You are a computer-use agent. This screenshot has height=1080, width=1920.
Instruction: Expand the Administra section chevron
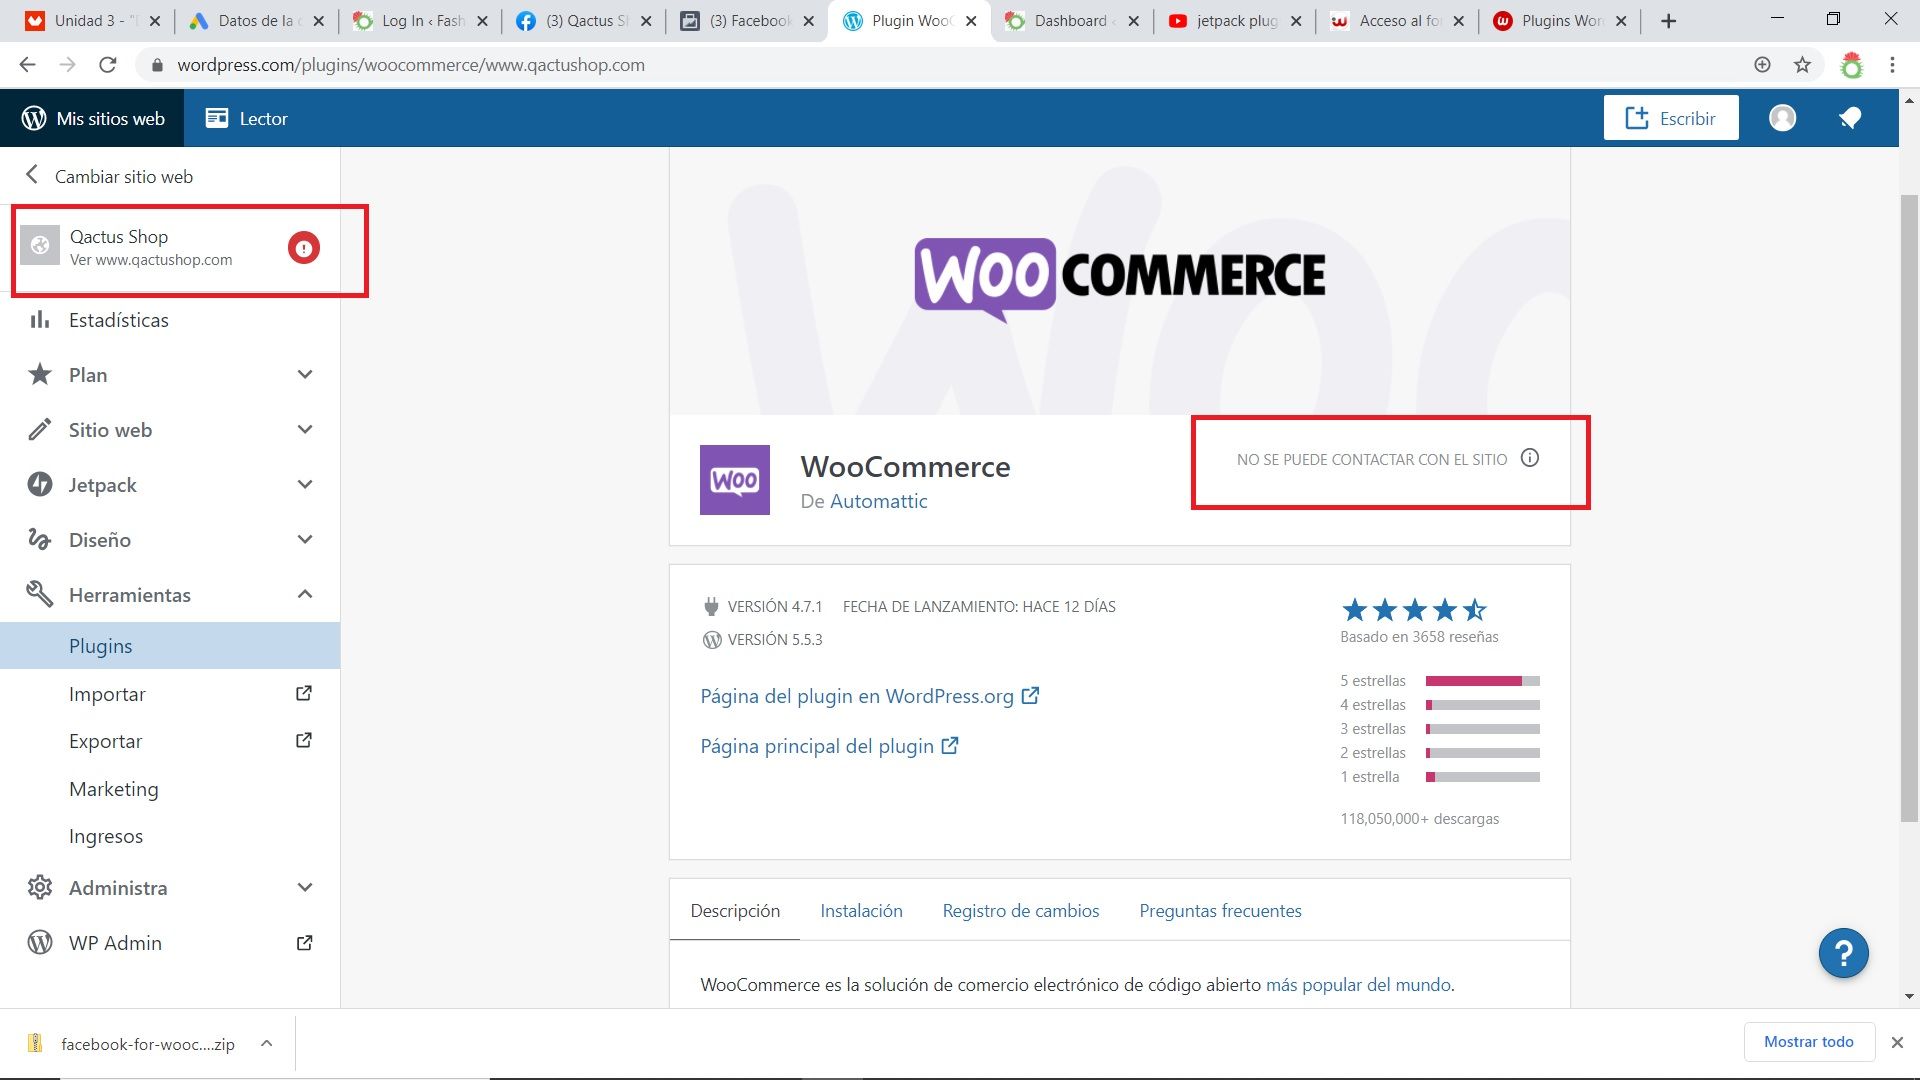coord(305,888)
